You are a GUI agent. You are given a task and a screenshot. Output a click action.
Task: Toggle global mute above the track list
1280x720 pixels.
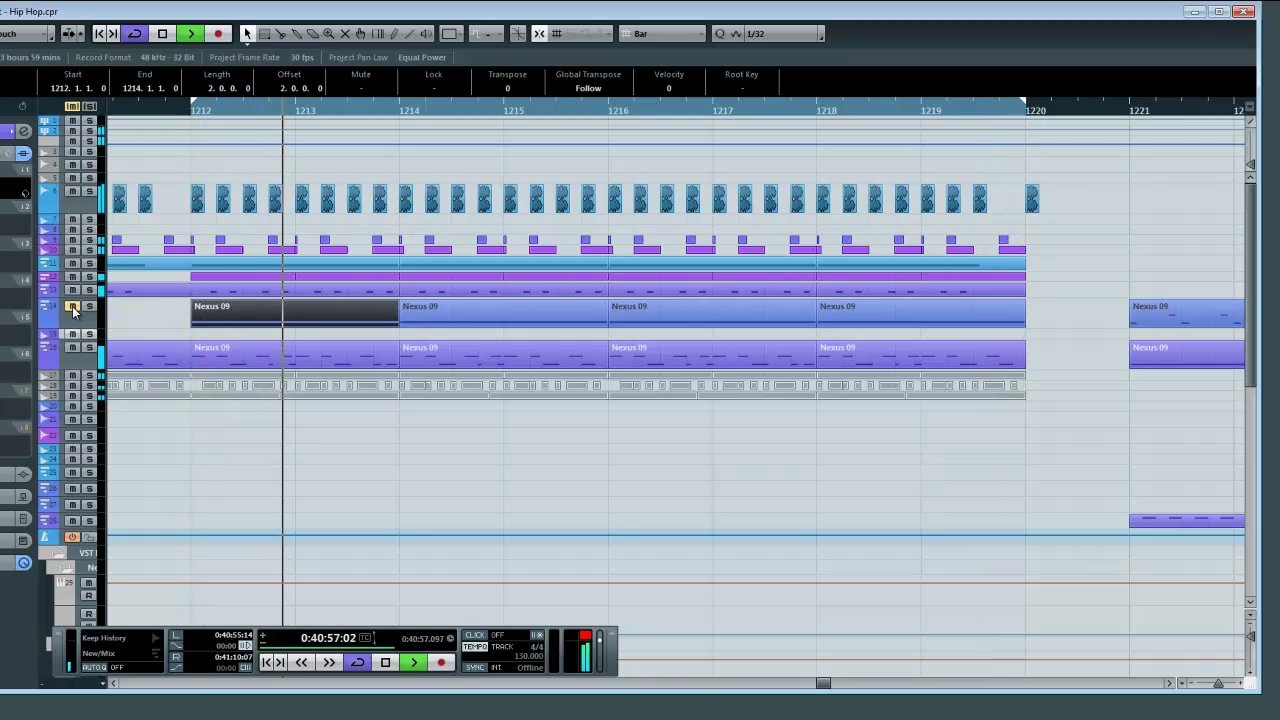point(72,106)
